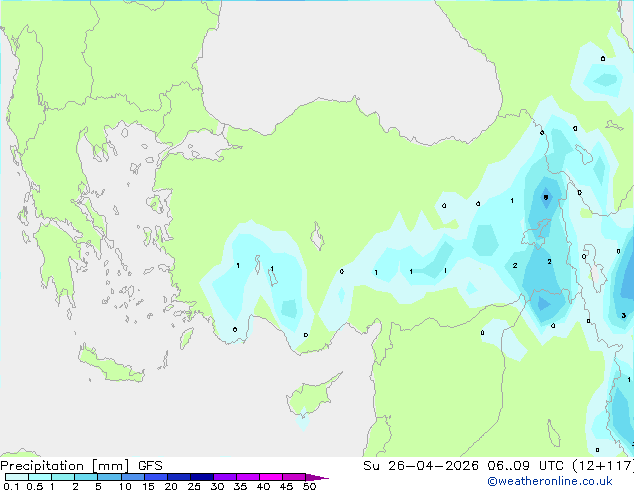Click the island of Crete on the map
This screenshot has width=634, height=490.
point(109,366)
